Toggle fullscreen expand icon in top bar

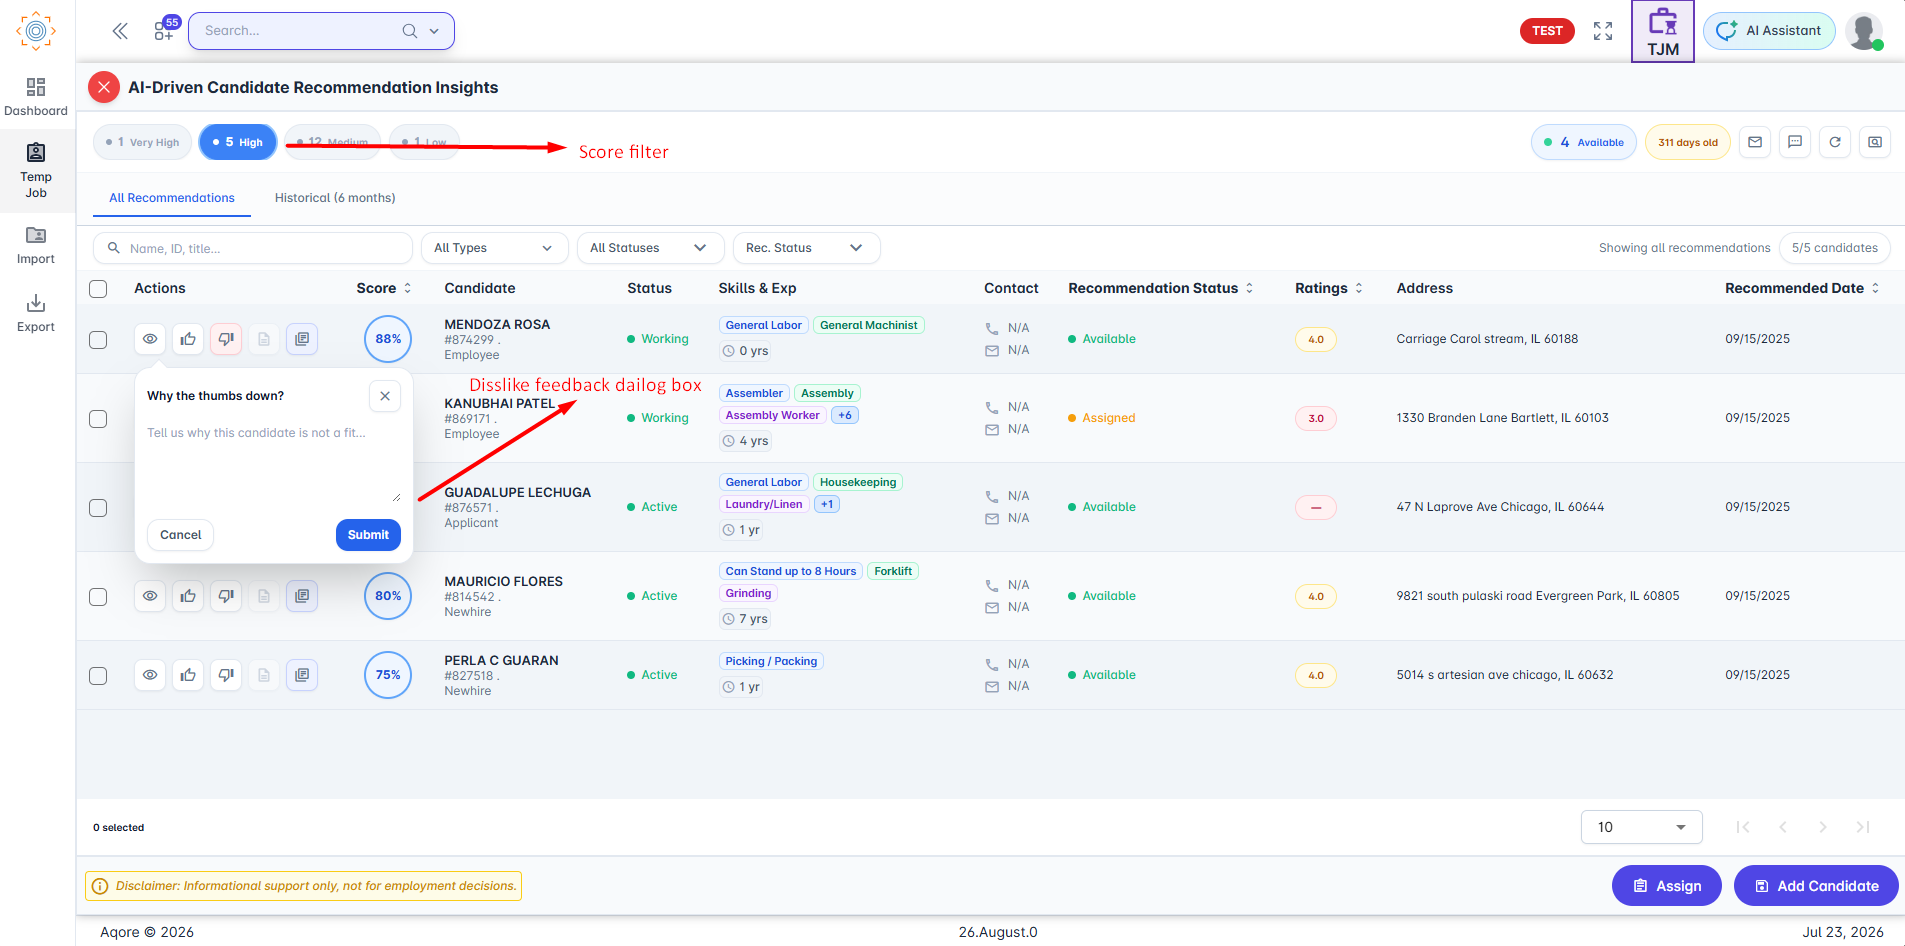pos(1603,31)
